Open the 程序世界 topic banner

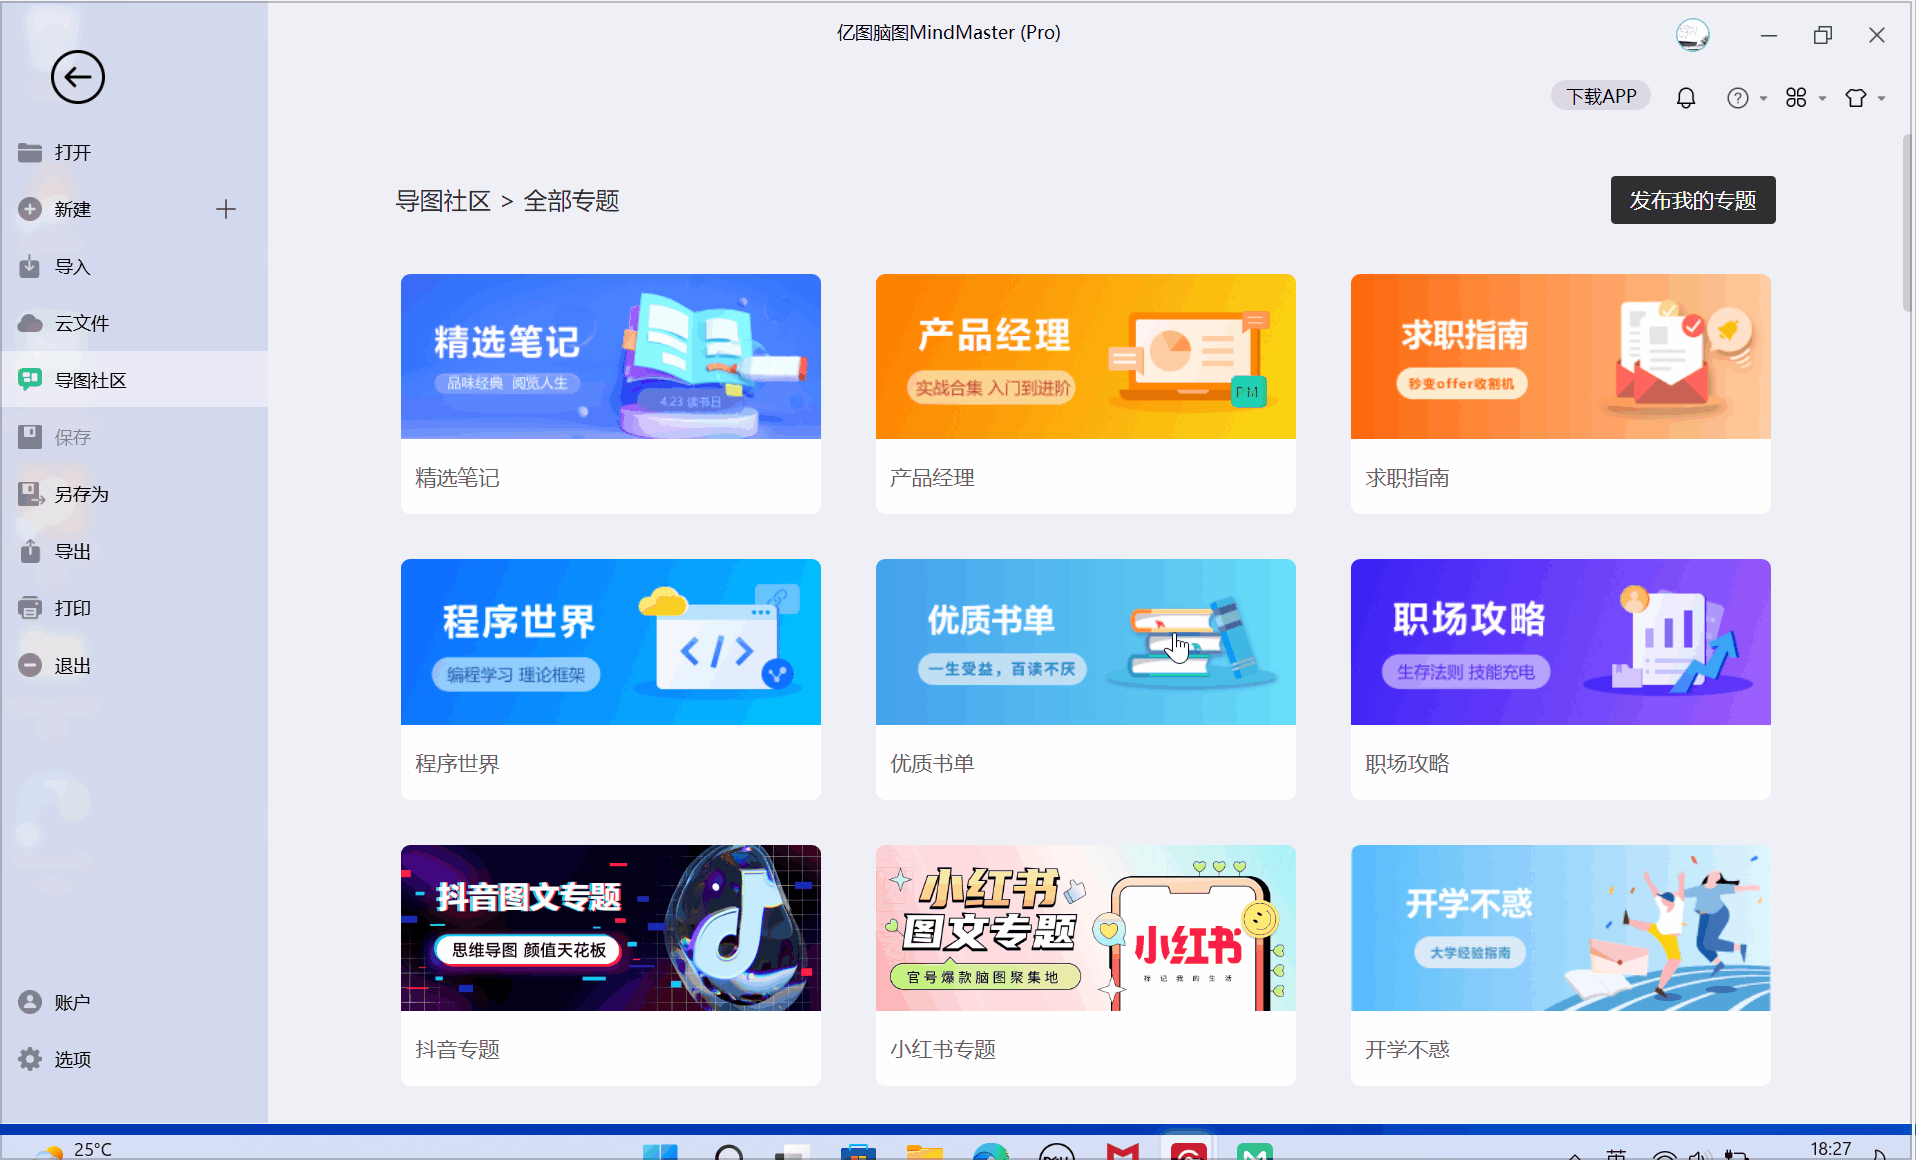tap(611, 642)
